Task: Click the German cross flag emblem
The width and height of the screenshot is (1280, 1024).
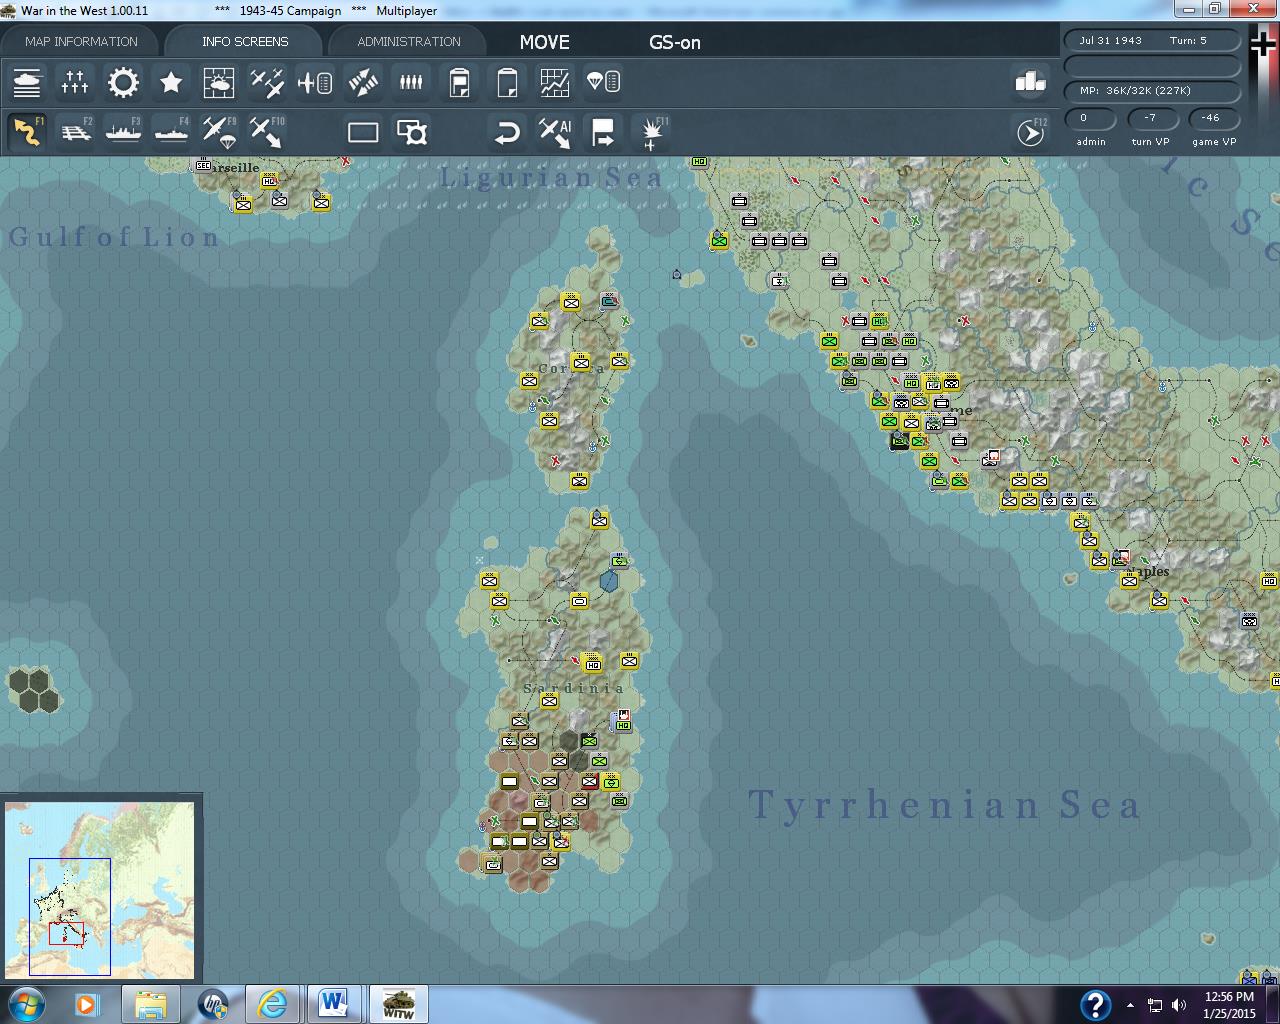Action: point(1263,45)
